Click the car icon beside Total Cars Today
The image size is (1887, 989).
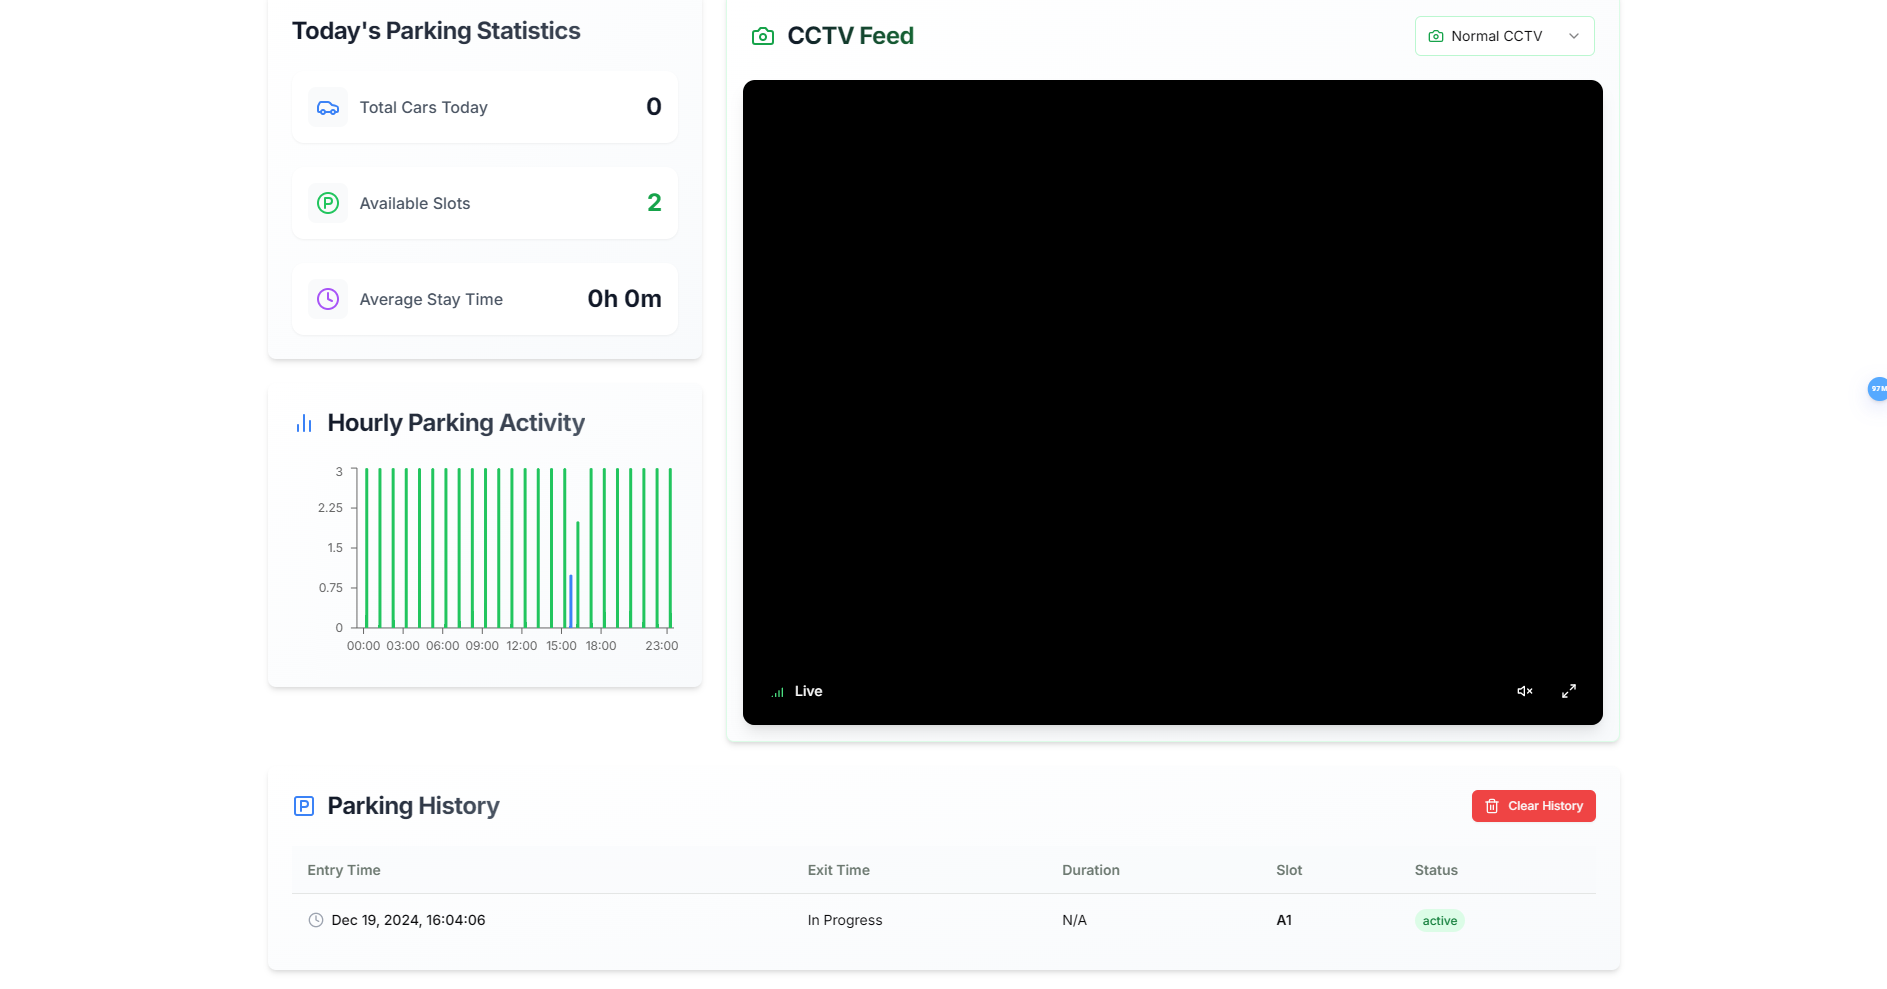pyautogui.click(x=327, y=107)
